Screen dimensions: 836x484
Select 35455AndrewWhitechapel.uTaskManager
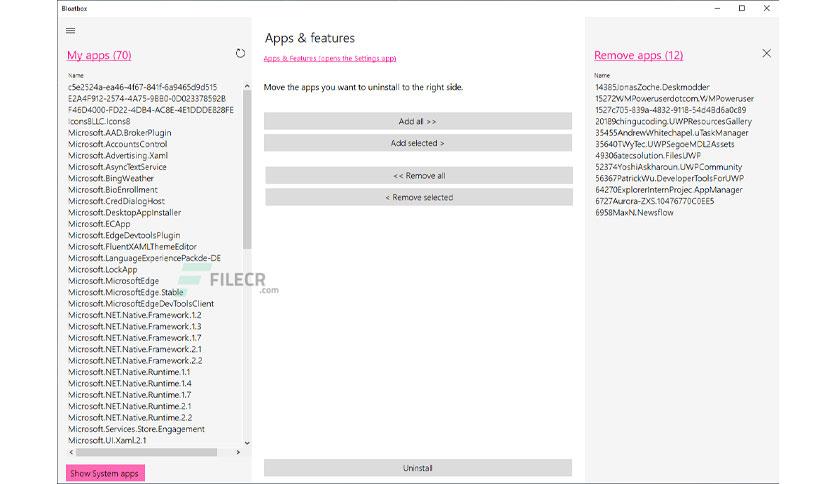click(672, 133)
